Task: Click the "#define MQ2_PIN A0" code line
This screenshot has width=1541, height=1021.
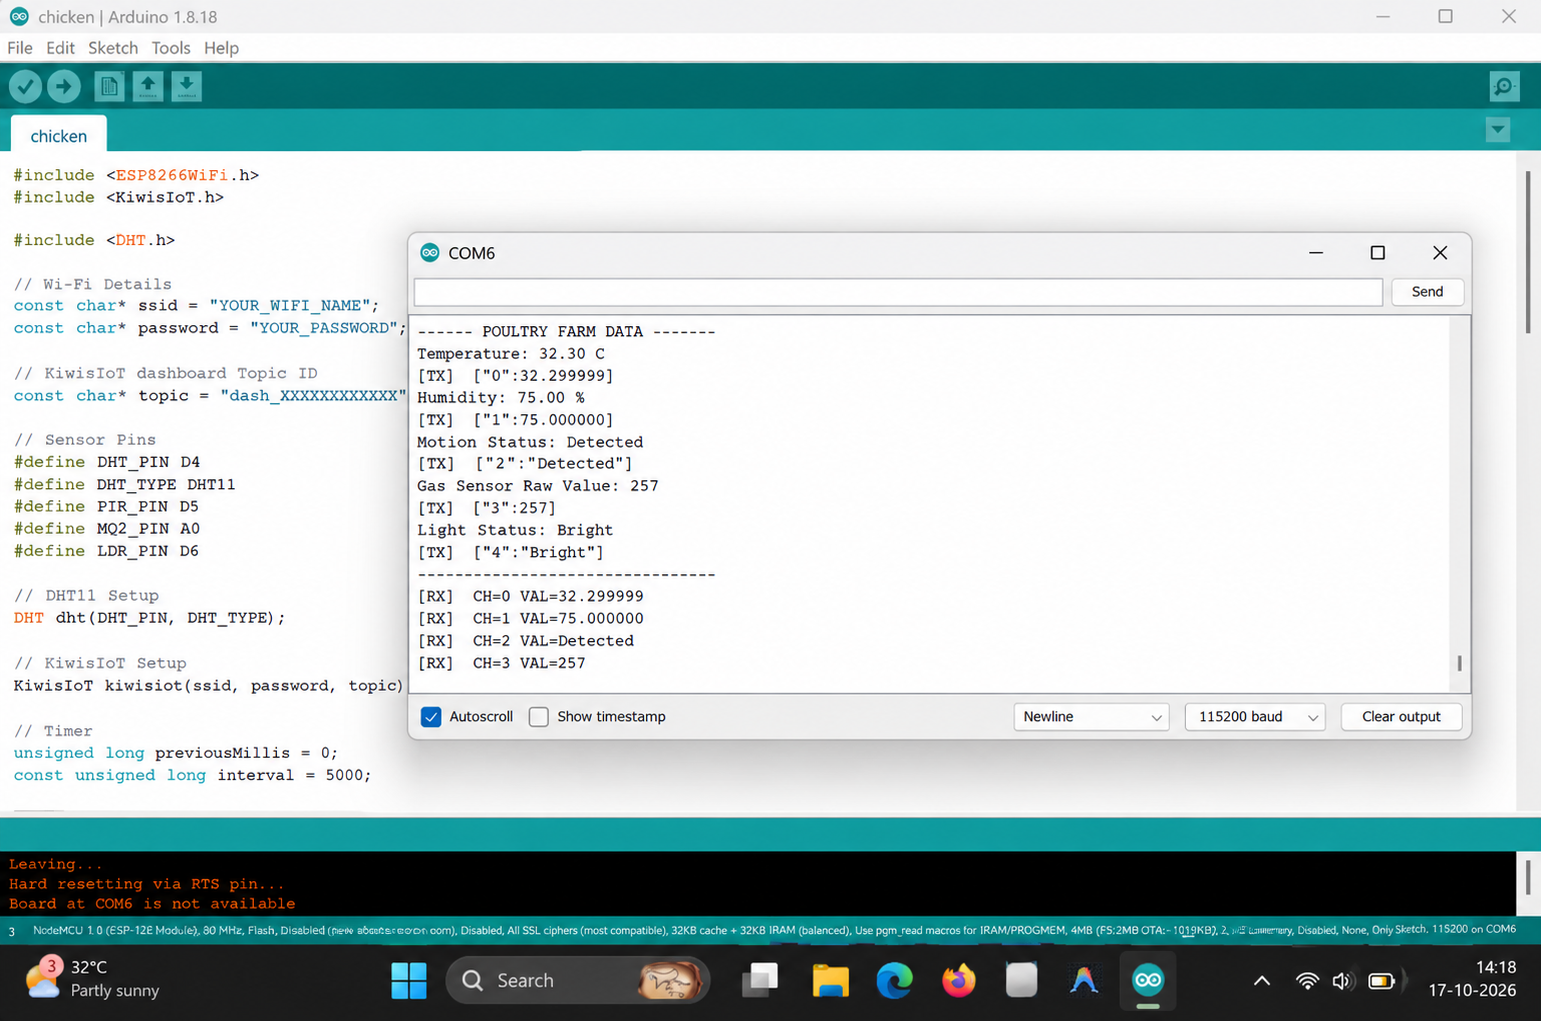Action: click(107, 529)
